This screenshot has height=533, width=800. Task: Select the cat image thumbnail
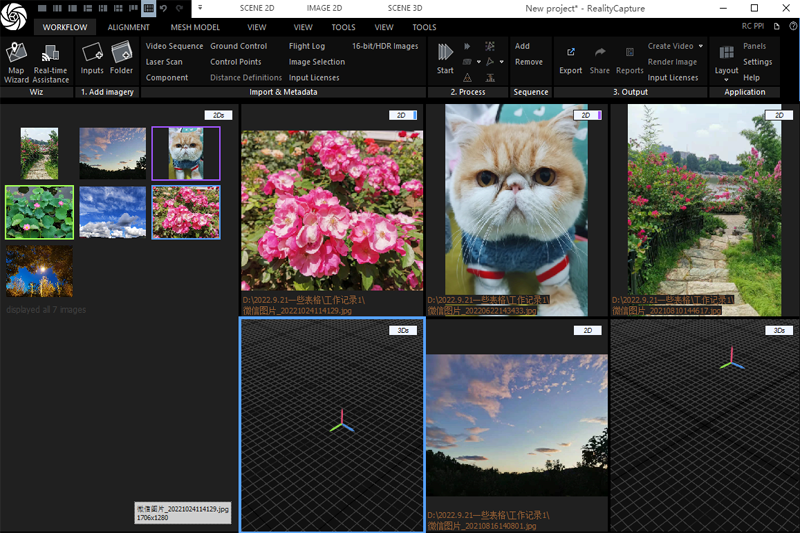point(186,154)
